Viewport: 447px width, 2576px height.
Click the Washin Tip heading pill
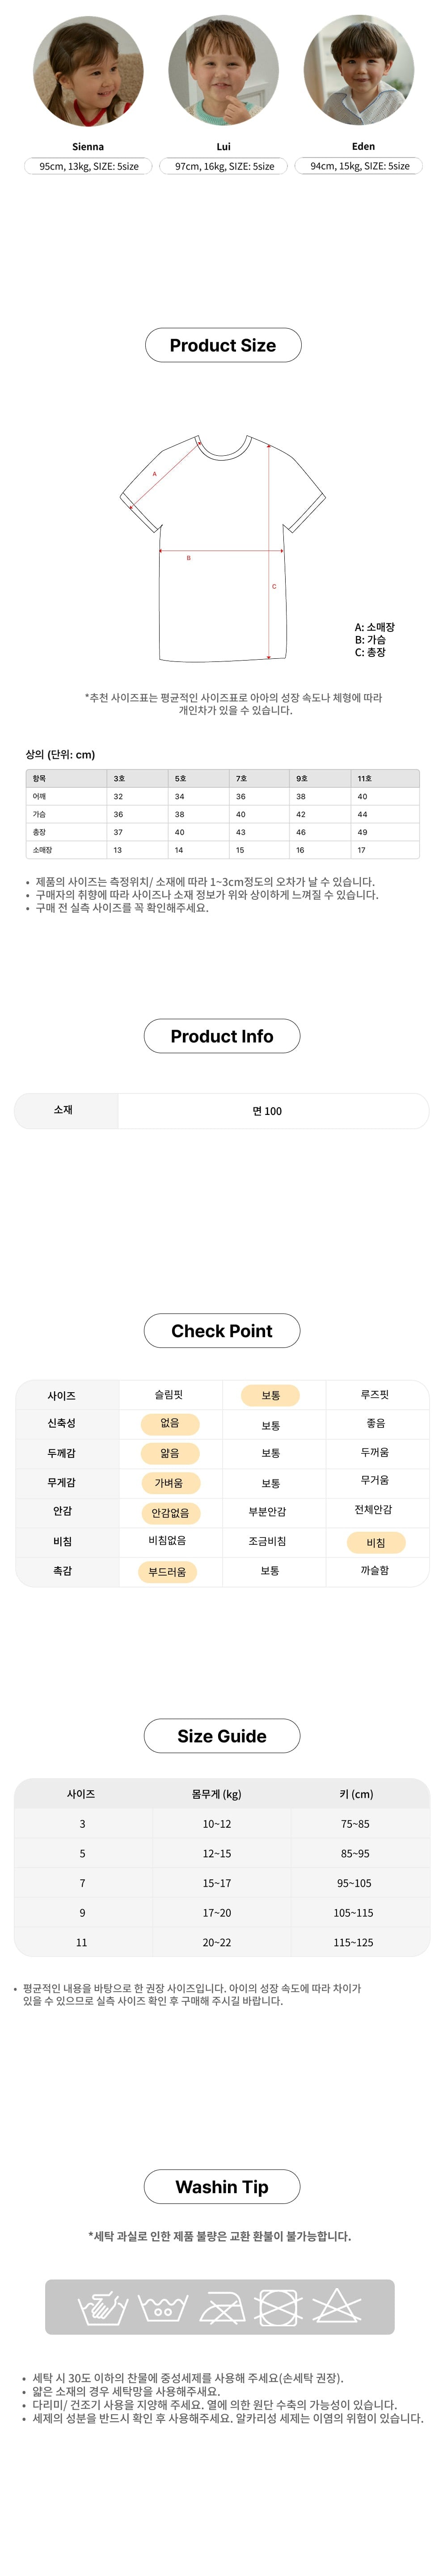[x=222, y=2187]
